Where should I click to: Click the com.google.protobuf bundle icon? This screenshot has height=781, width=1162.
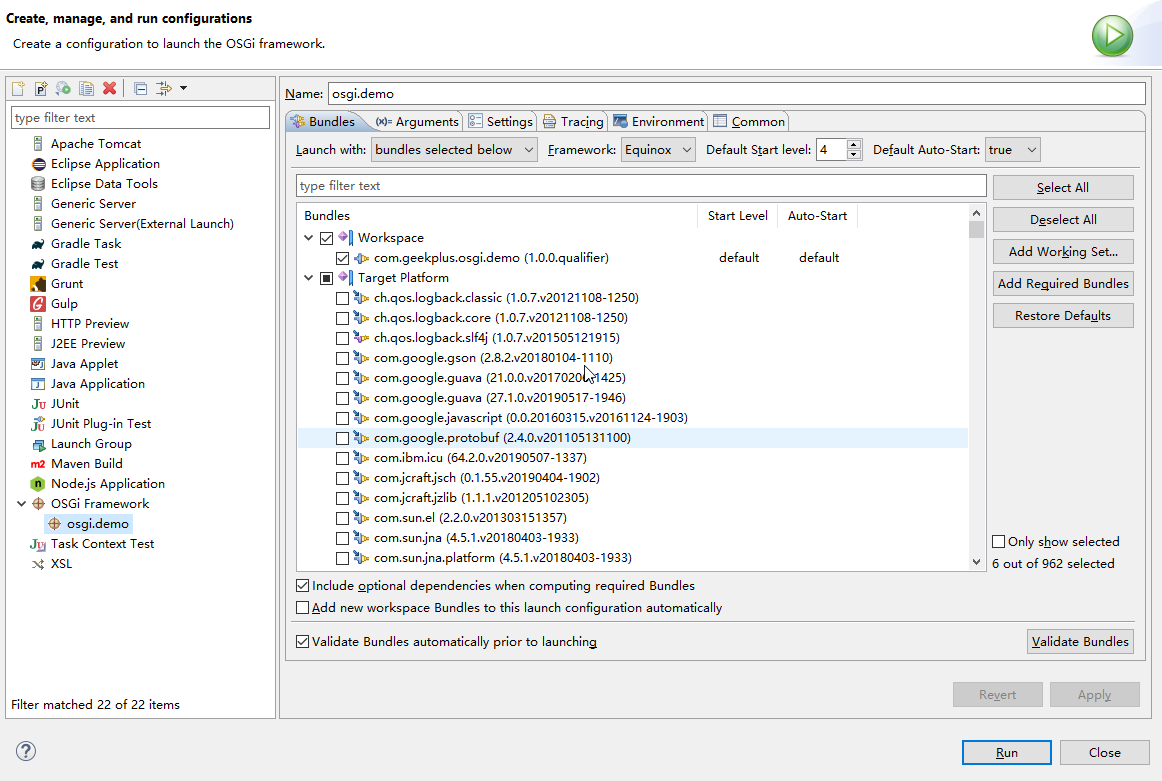pos(361,438)
